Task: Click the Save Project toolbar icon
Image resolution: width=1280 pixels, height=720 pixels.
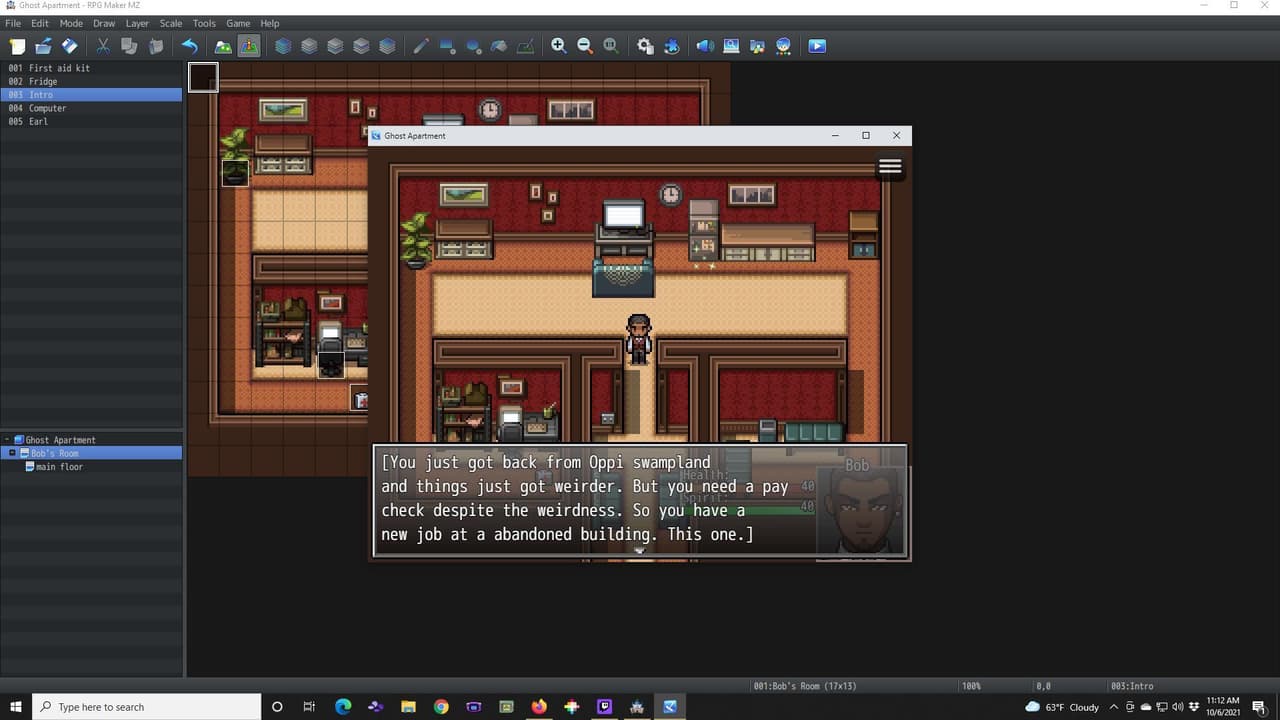Action: [x=69, y=46]
